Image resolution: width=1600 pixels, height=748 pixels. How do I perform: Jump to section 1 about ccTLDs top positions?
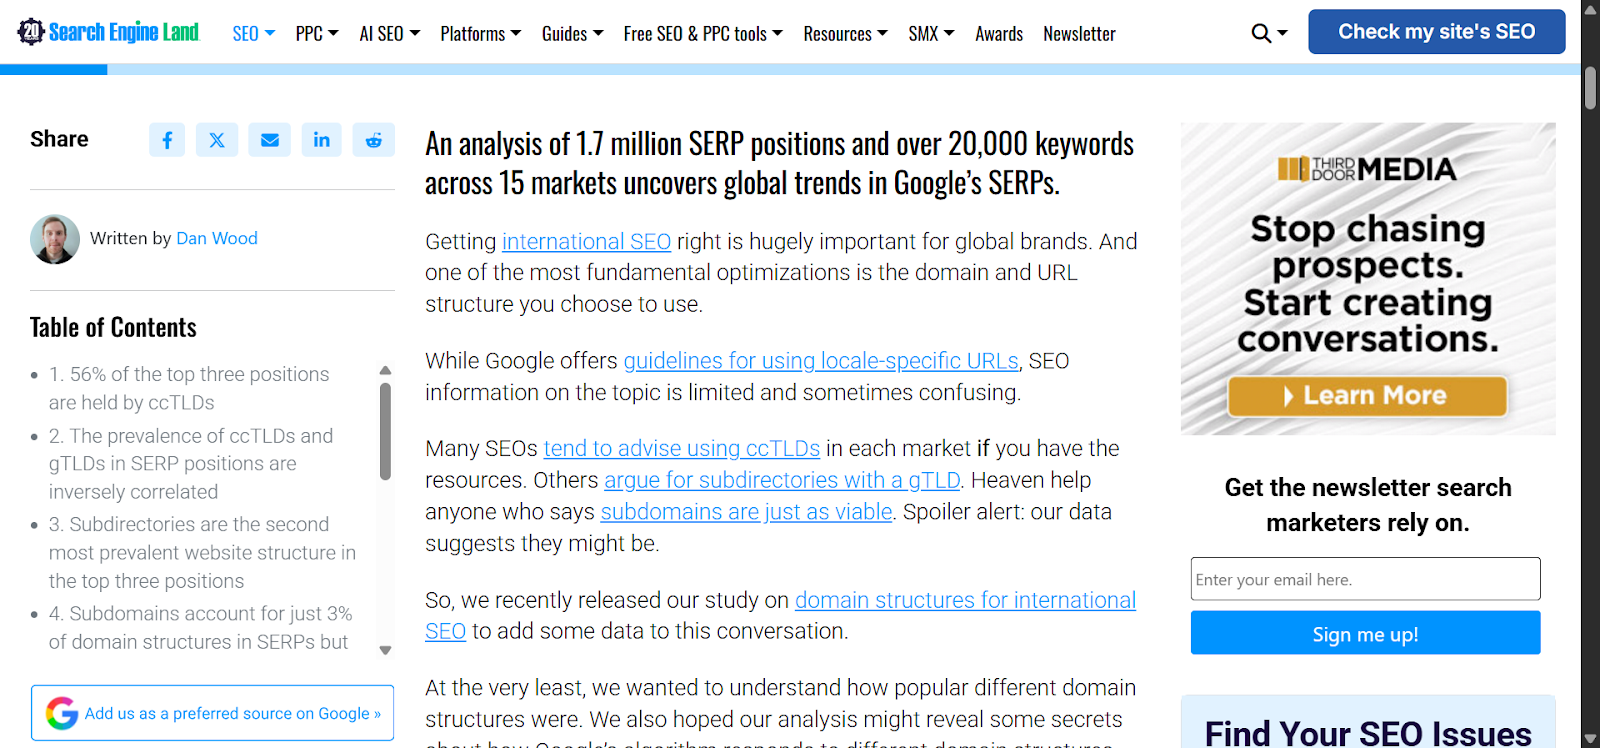pyautogui.click(x=189, y=388)
